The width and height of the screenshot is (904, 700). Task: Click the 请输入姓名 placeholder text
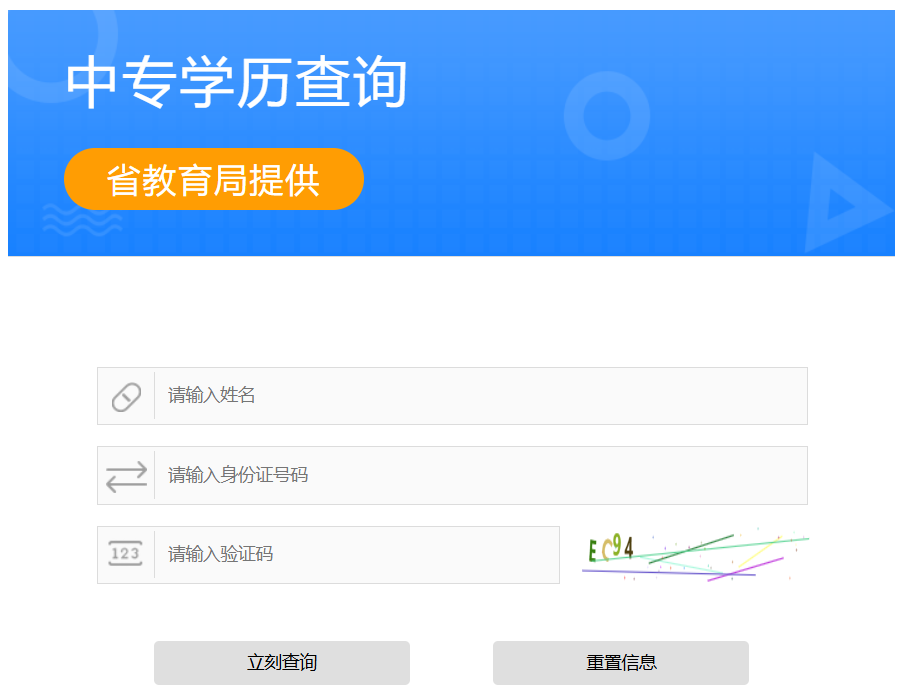coord(212,396)
